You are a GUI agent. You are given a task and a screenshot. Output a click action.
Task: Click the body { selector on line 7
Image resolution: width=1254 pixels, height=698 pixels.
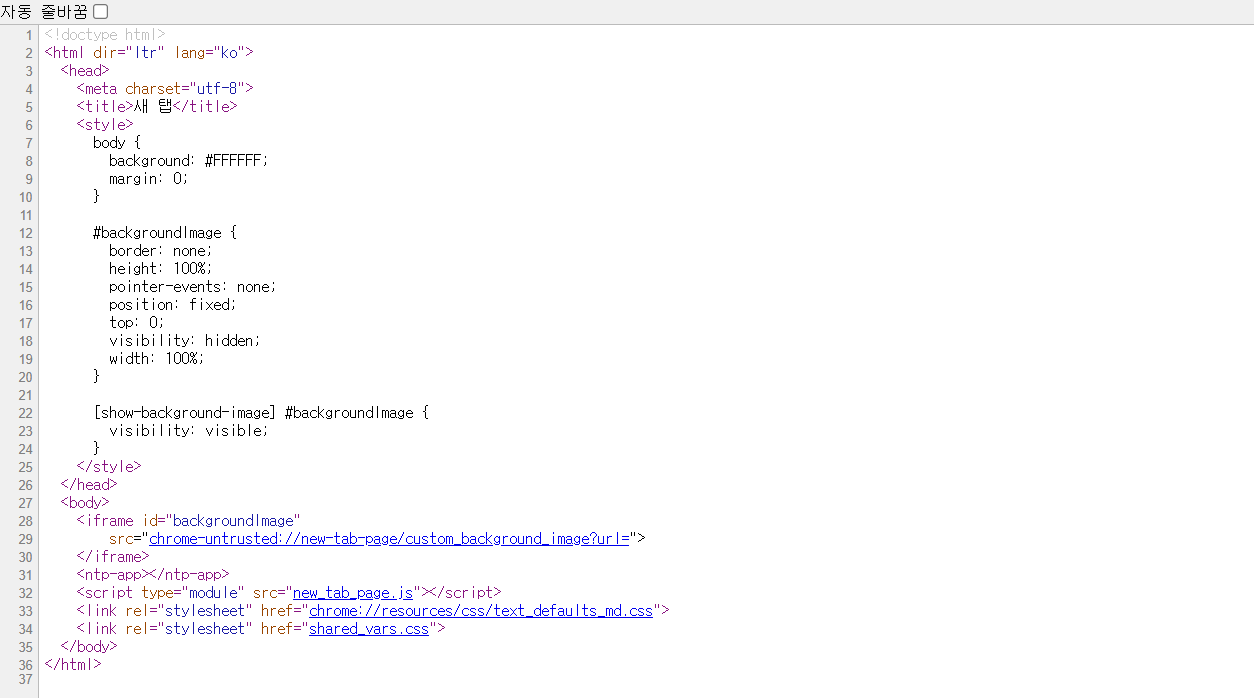[117, 142]
